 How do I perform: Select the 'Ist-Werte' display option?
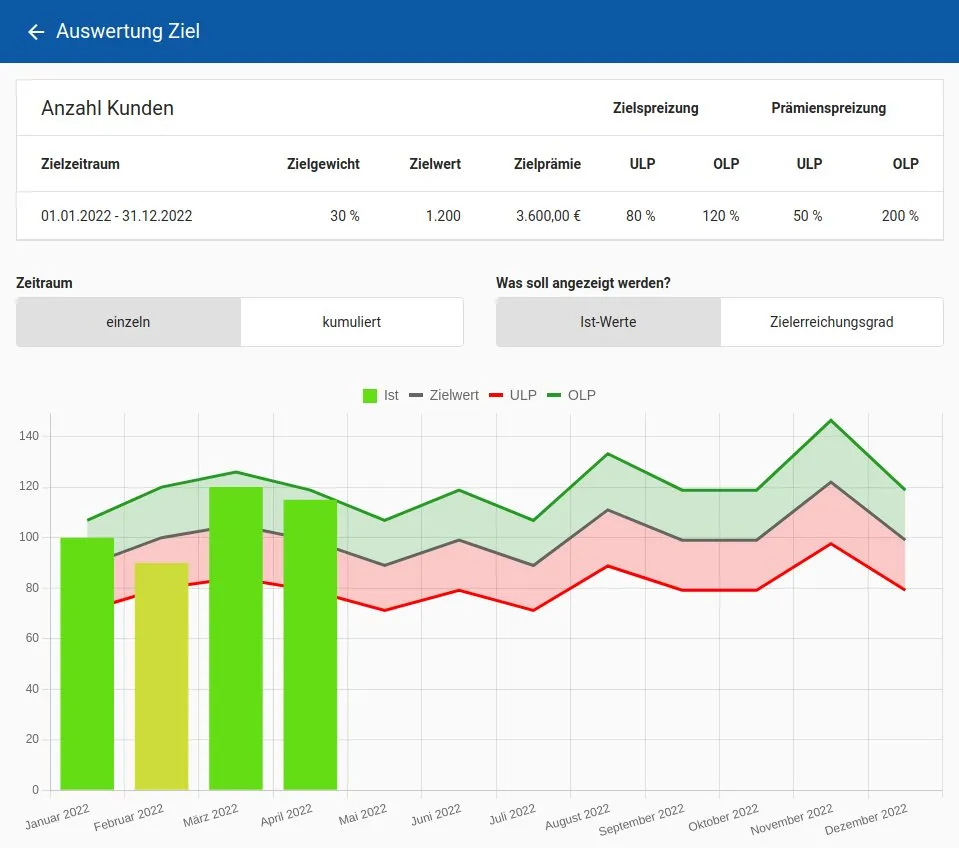point(608,322)
